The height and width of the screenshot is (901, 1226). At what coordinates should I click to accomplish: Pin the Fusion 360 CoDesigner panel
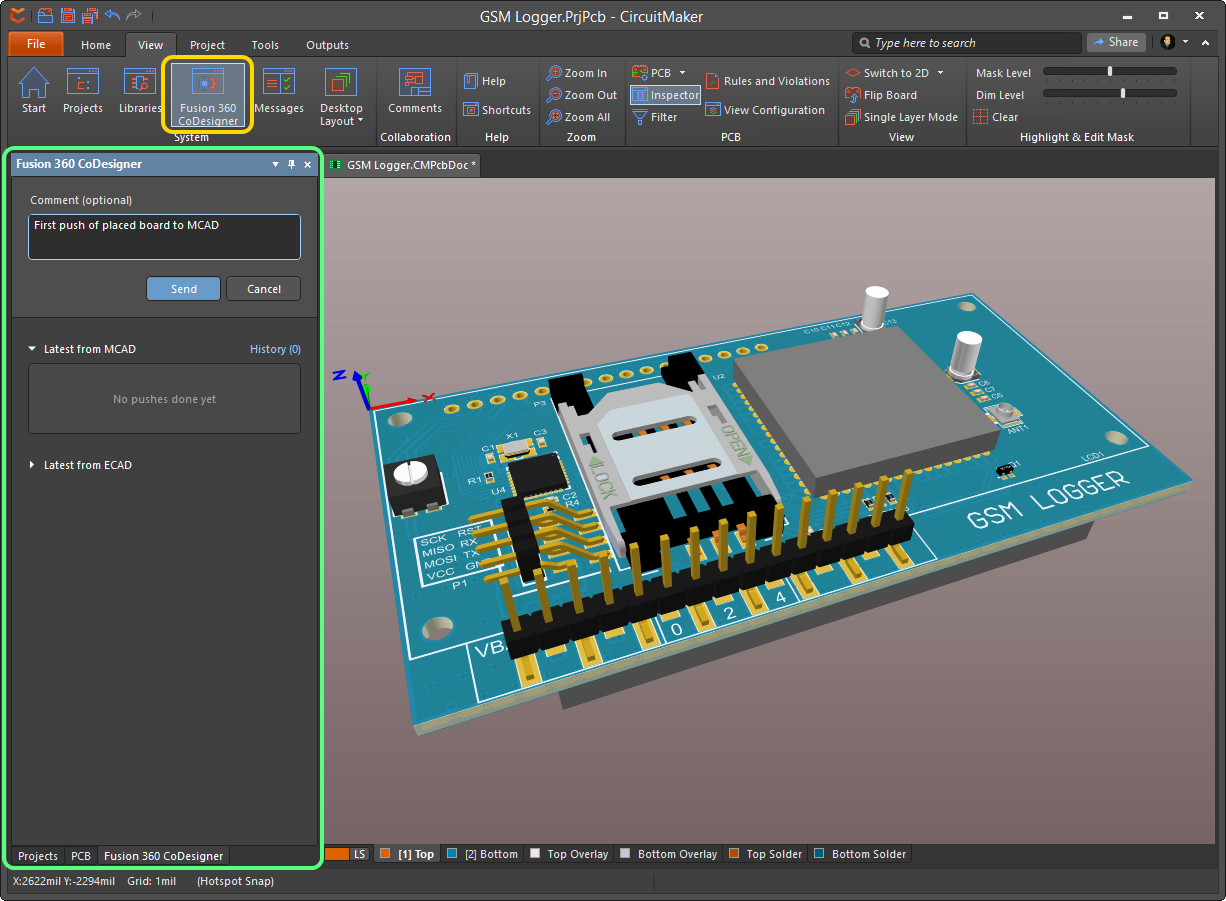click(292, 164)
